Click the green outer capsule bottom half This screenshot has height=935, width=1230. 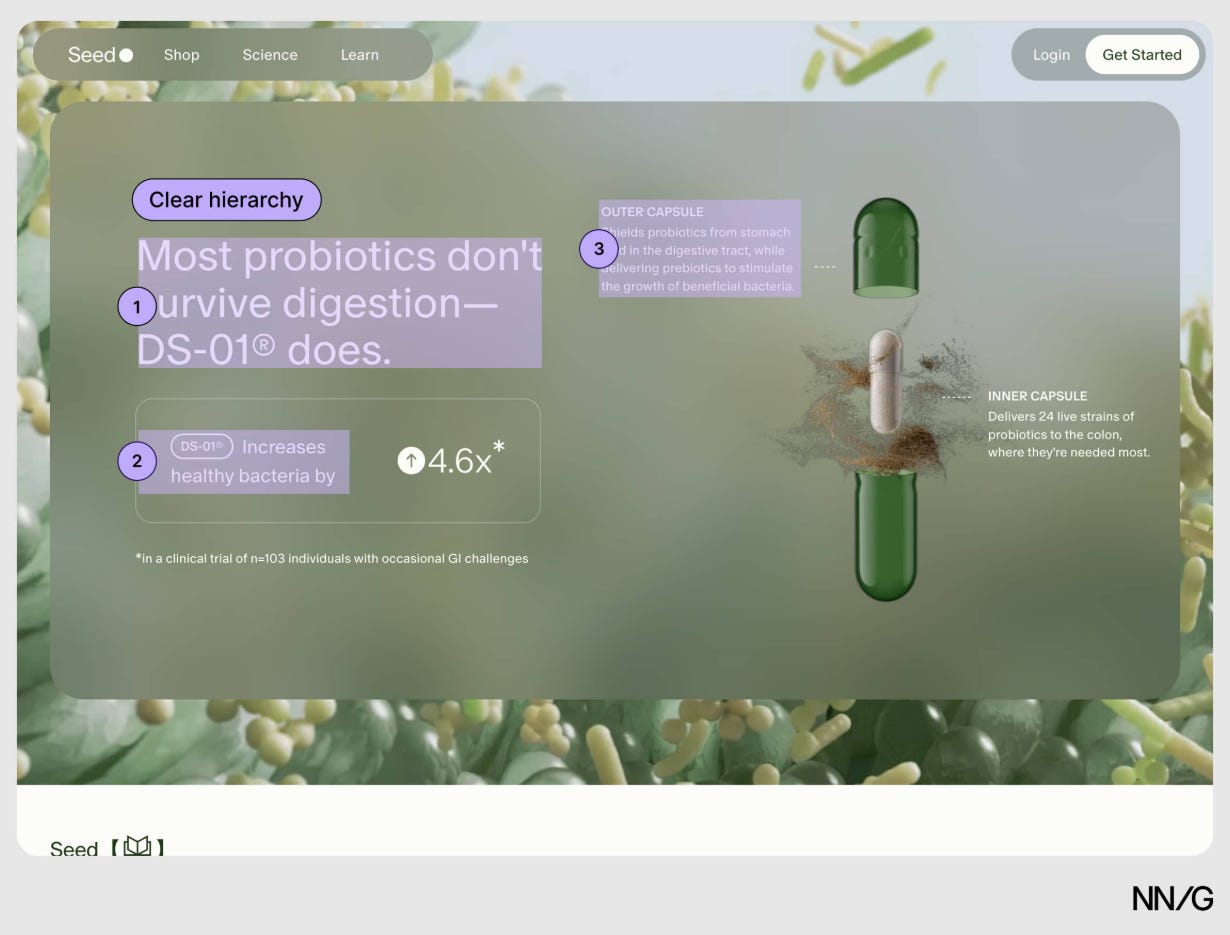point(886,536)
